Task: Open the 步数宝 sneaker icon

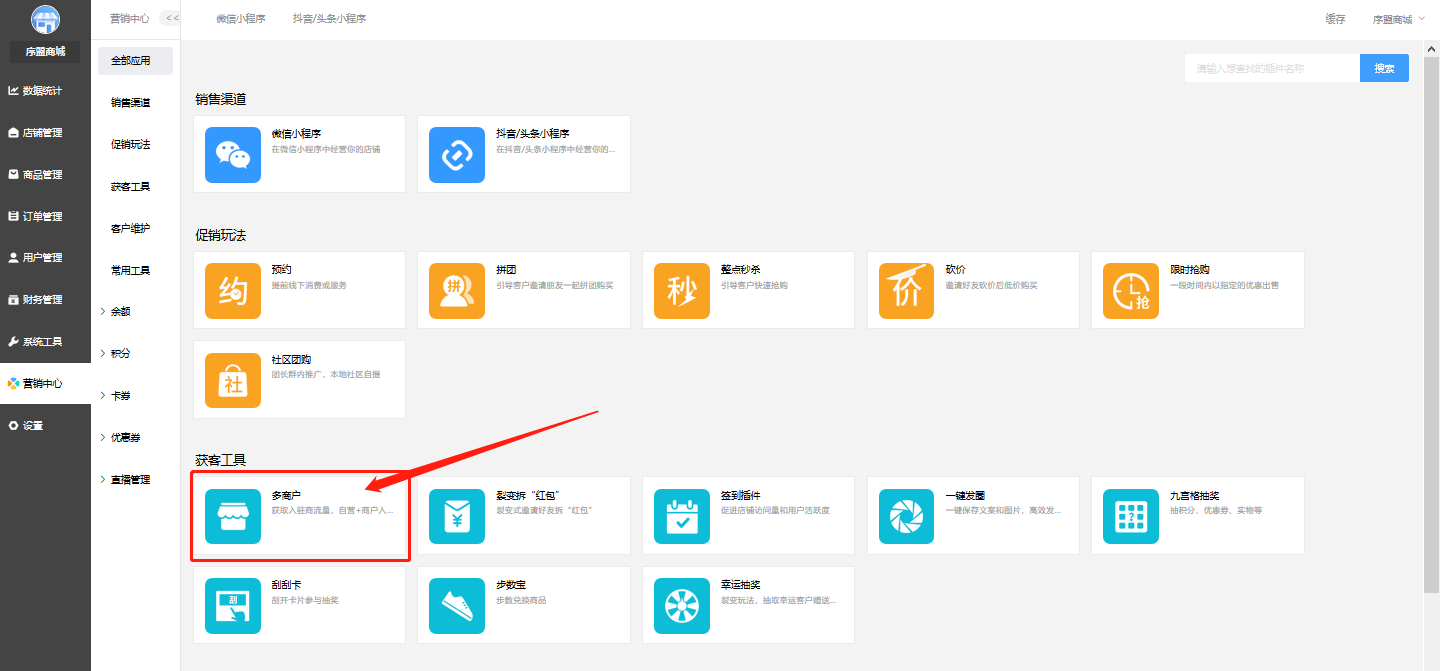Action: 457,606
